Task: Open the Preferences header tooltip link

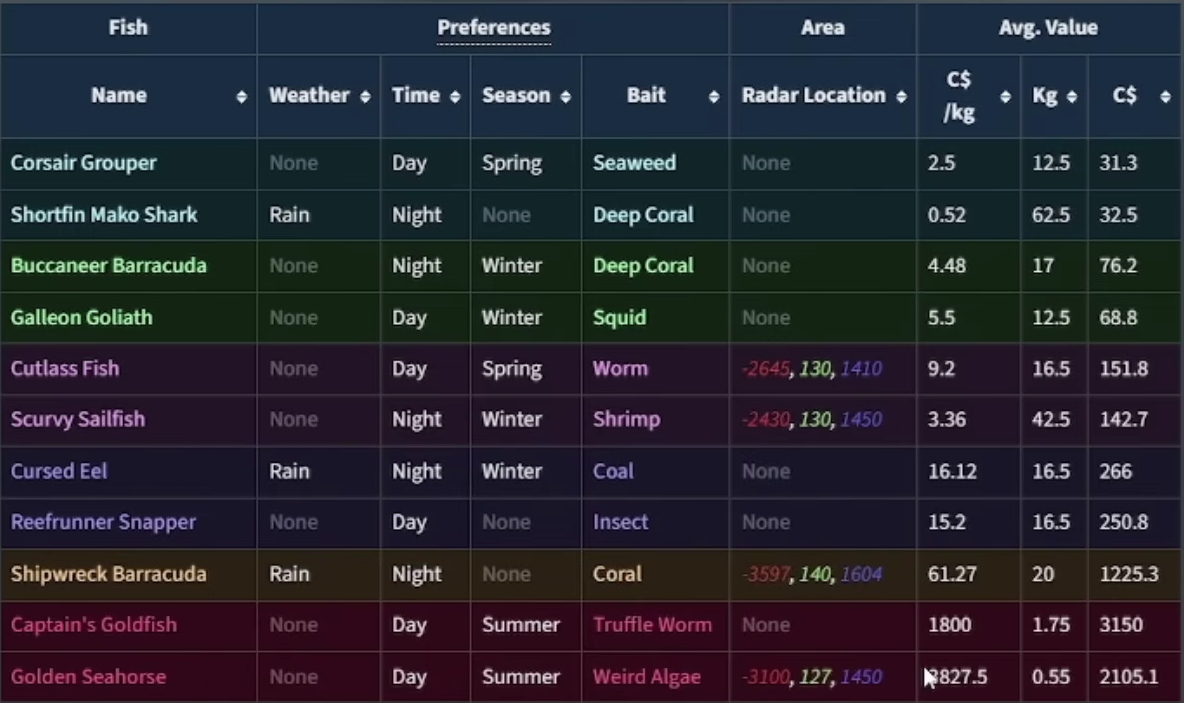Action: pos(494,28)
